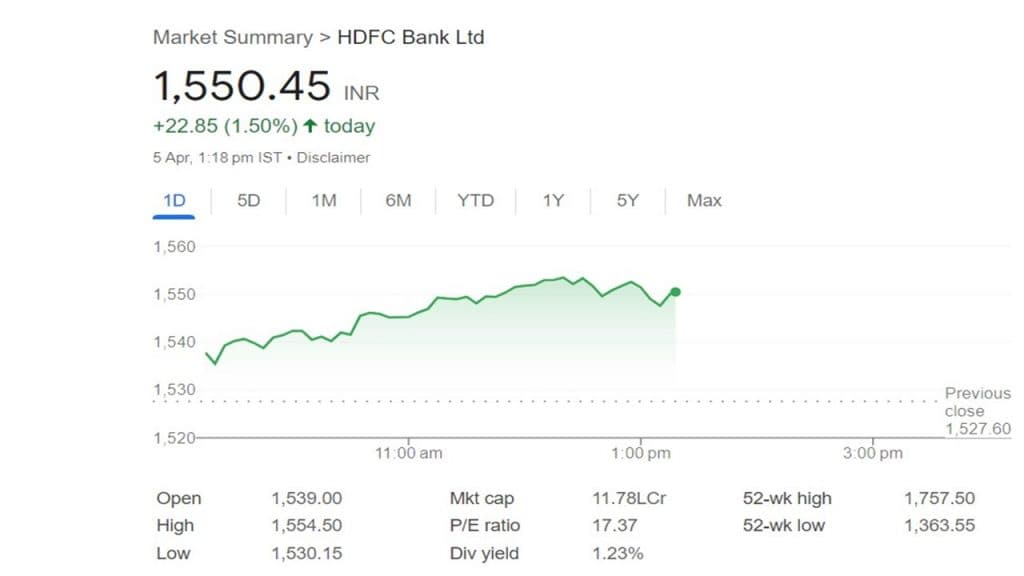Click the Previous close value 1,527.60
The width and height of the screenshot is (1024, 576).
[977, 429]
